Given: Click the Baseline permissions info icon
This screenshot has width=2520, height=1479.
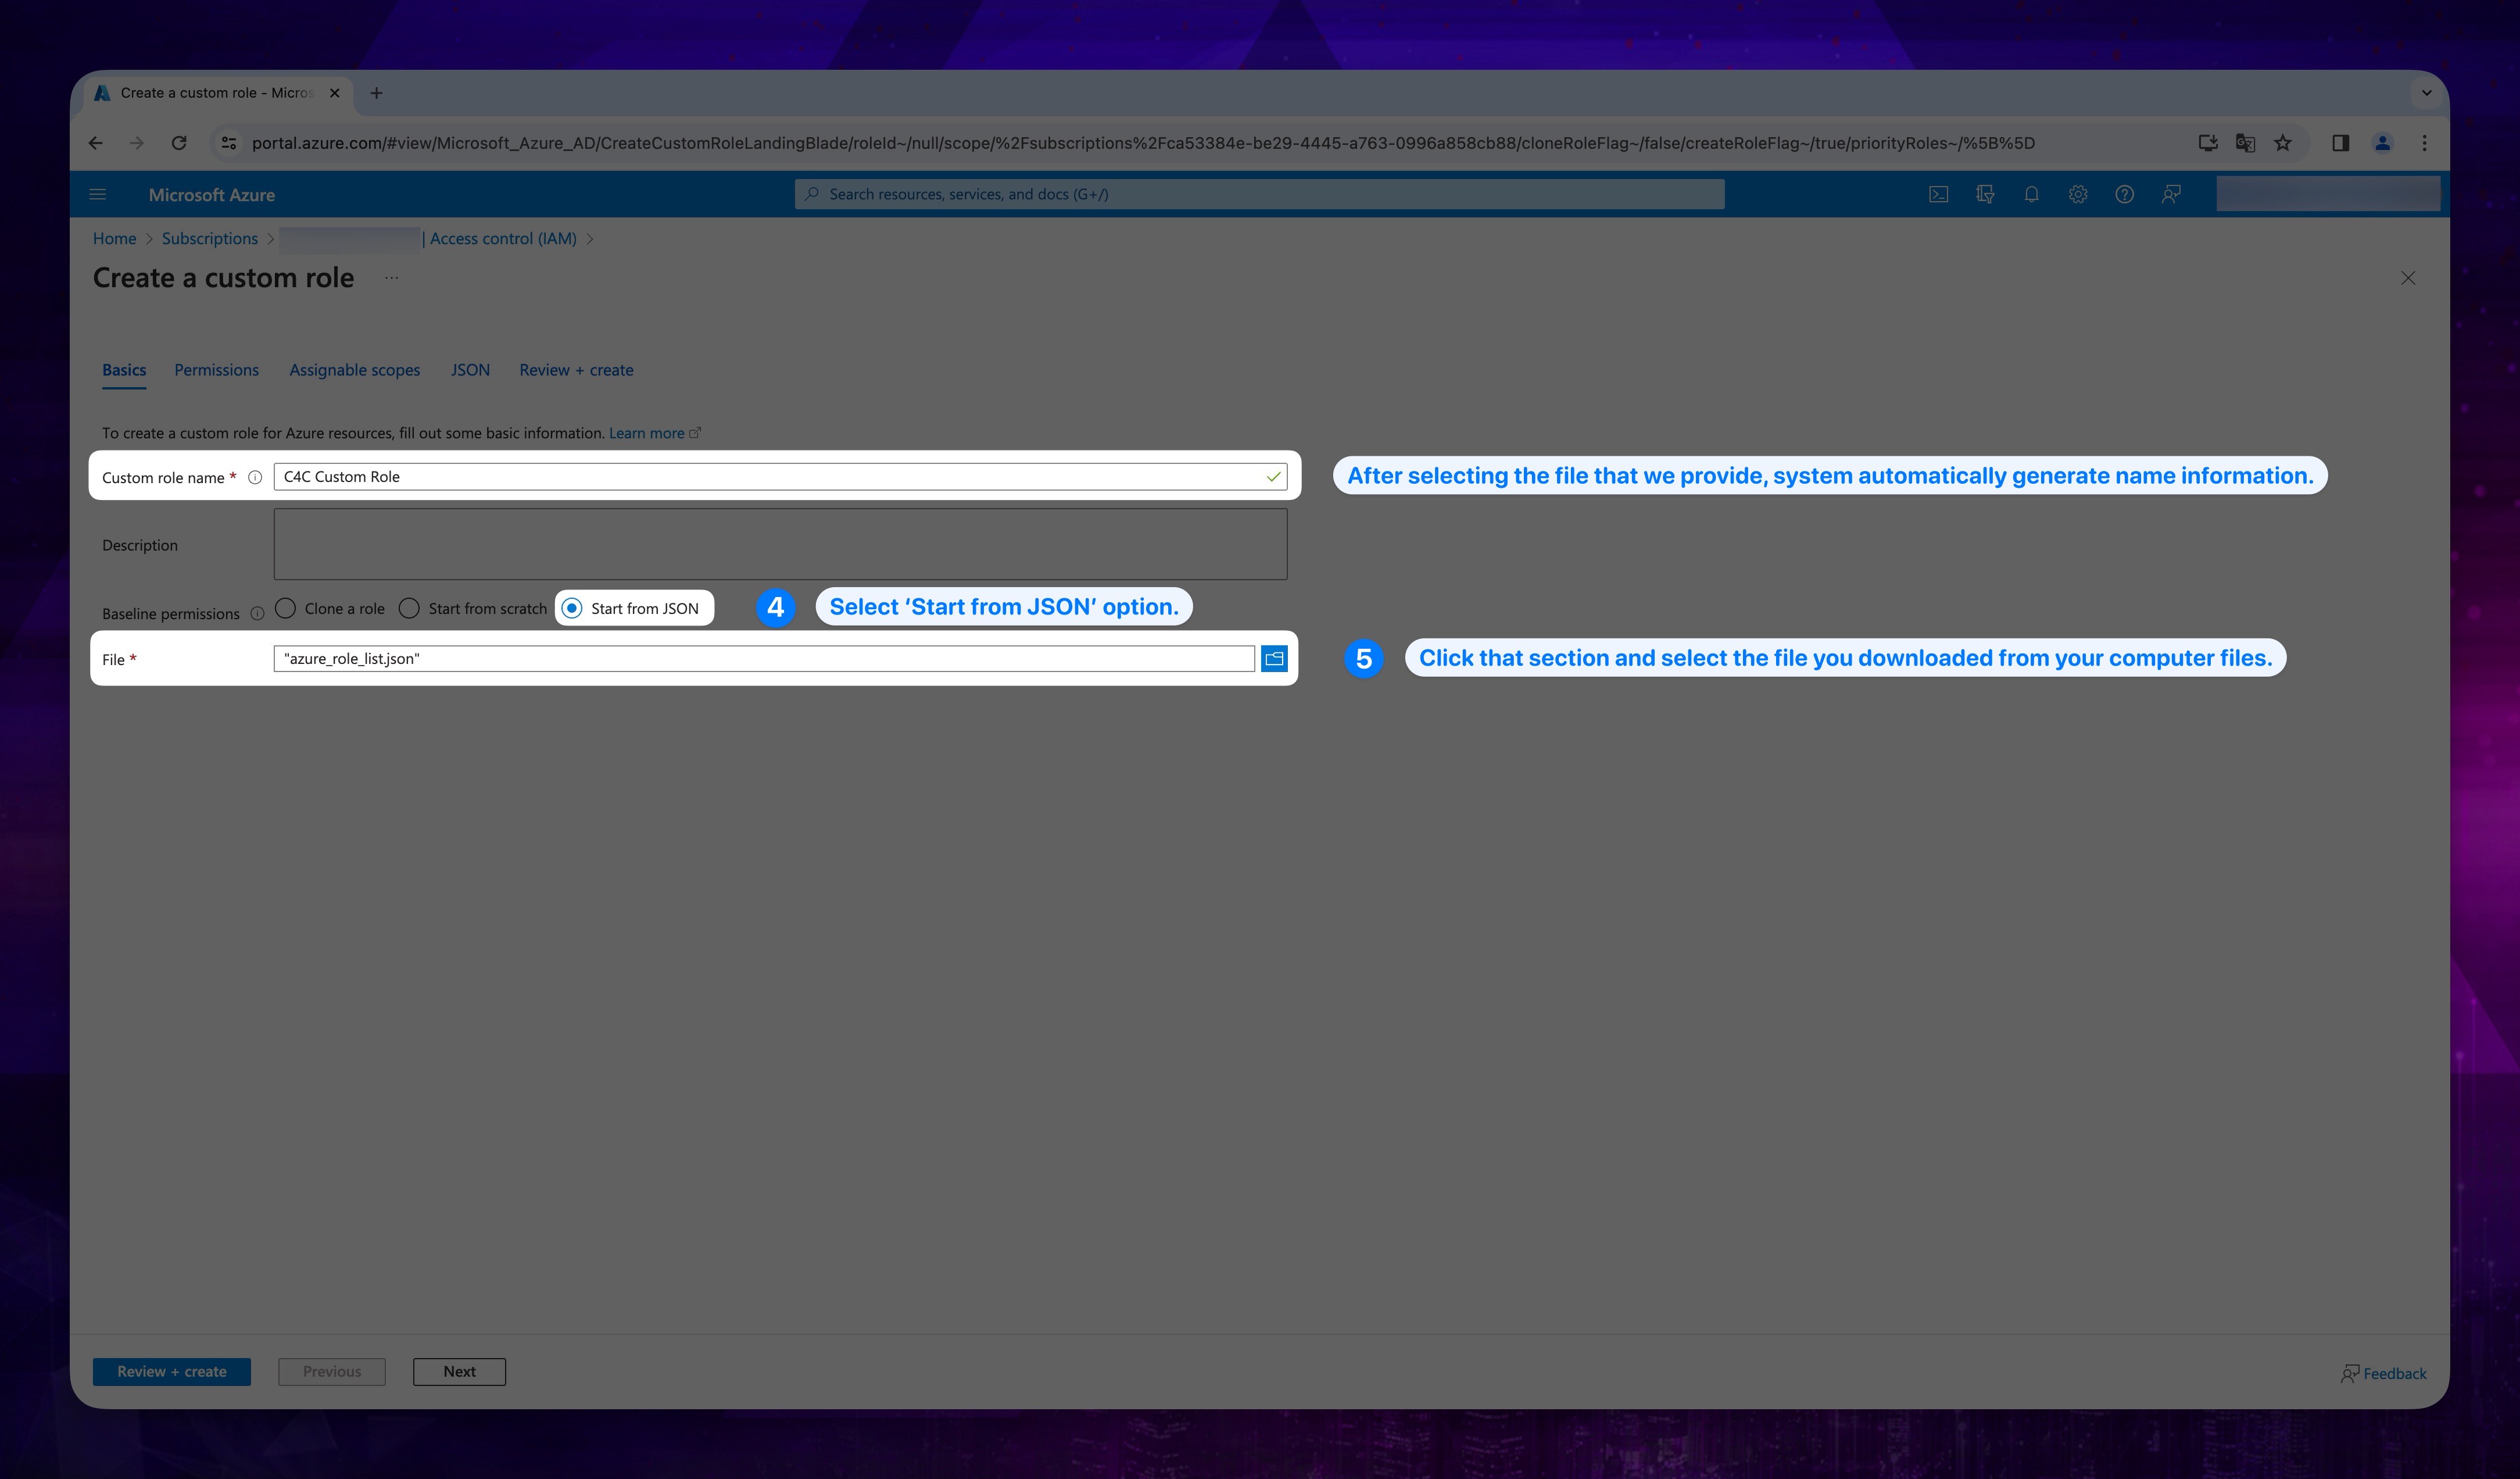Looking at the screenshot, I should click(x=257, y=613).
